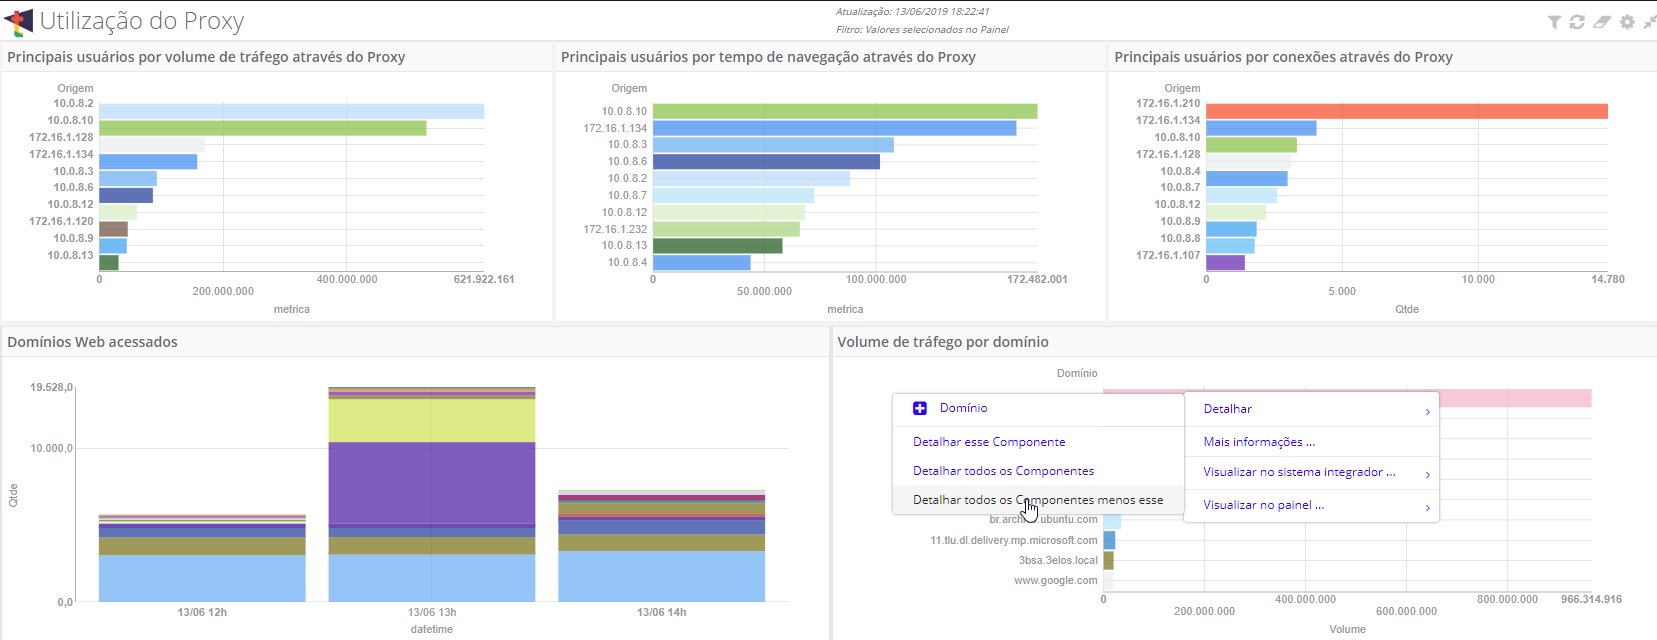Click the Atualização timestamp text
1657x640 pixels.
coord(912,12)
